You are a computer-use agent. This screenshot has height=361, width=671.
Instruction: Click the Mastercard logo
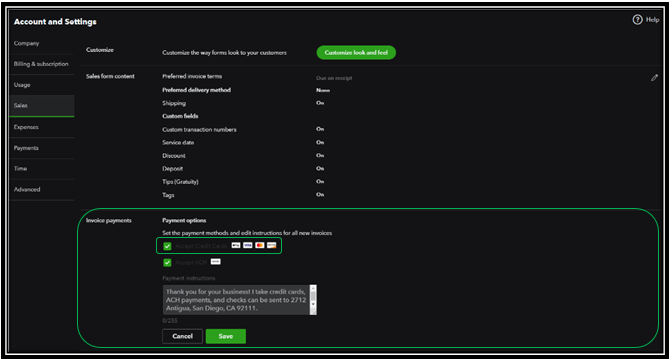[260, 245]
